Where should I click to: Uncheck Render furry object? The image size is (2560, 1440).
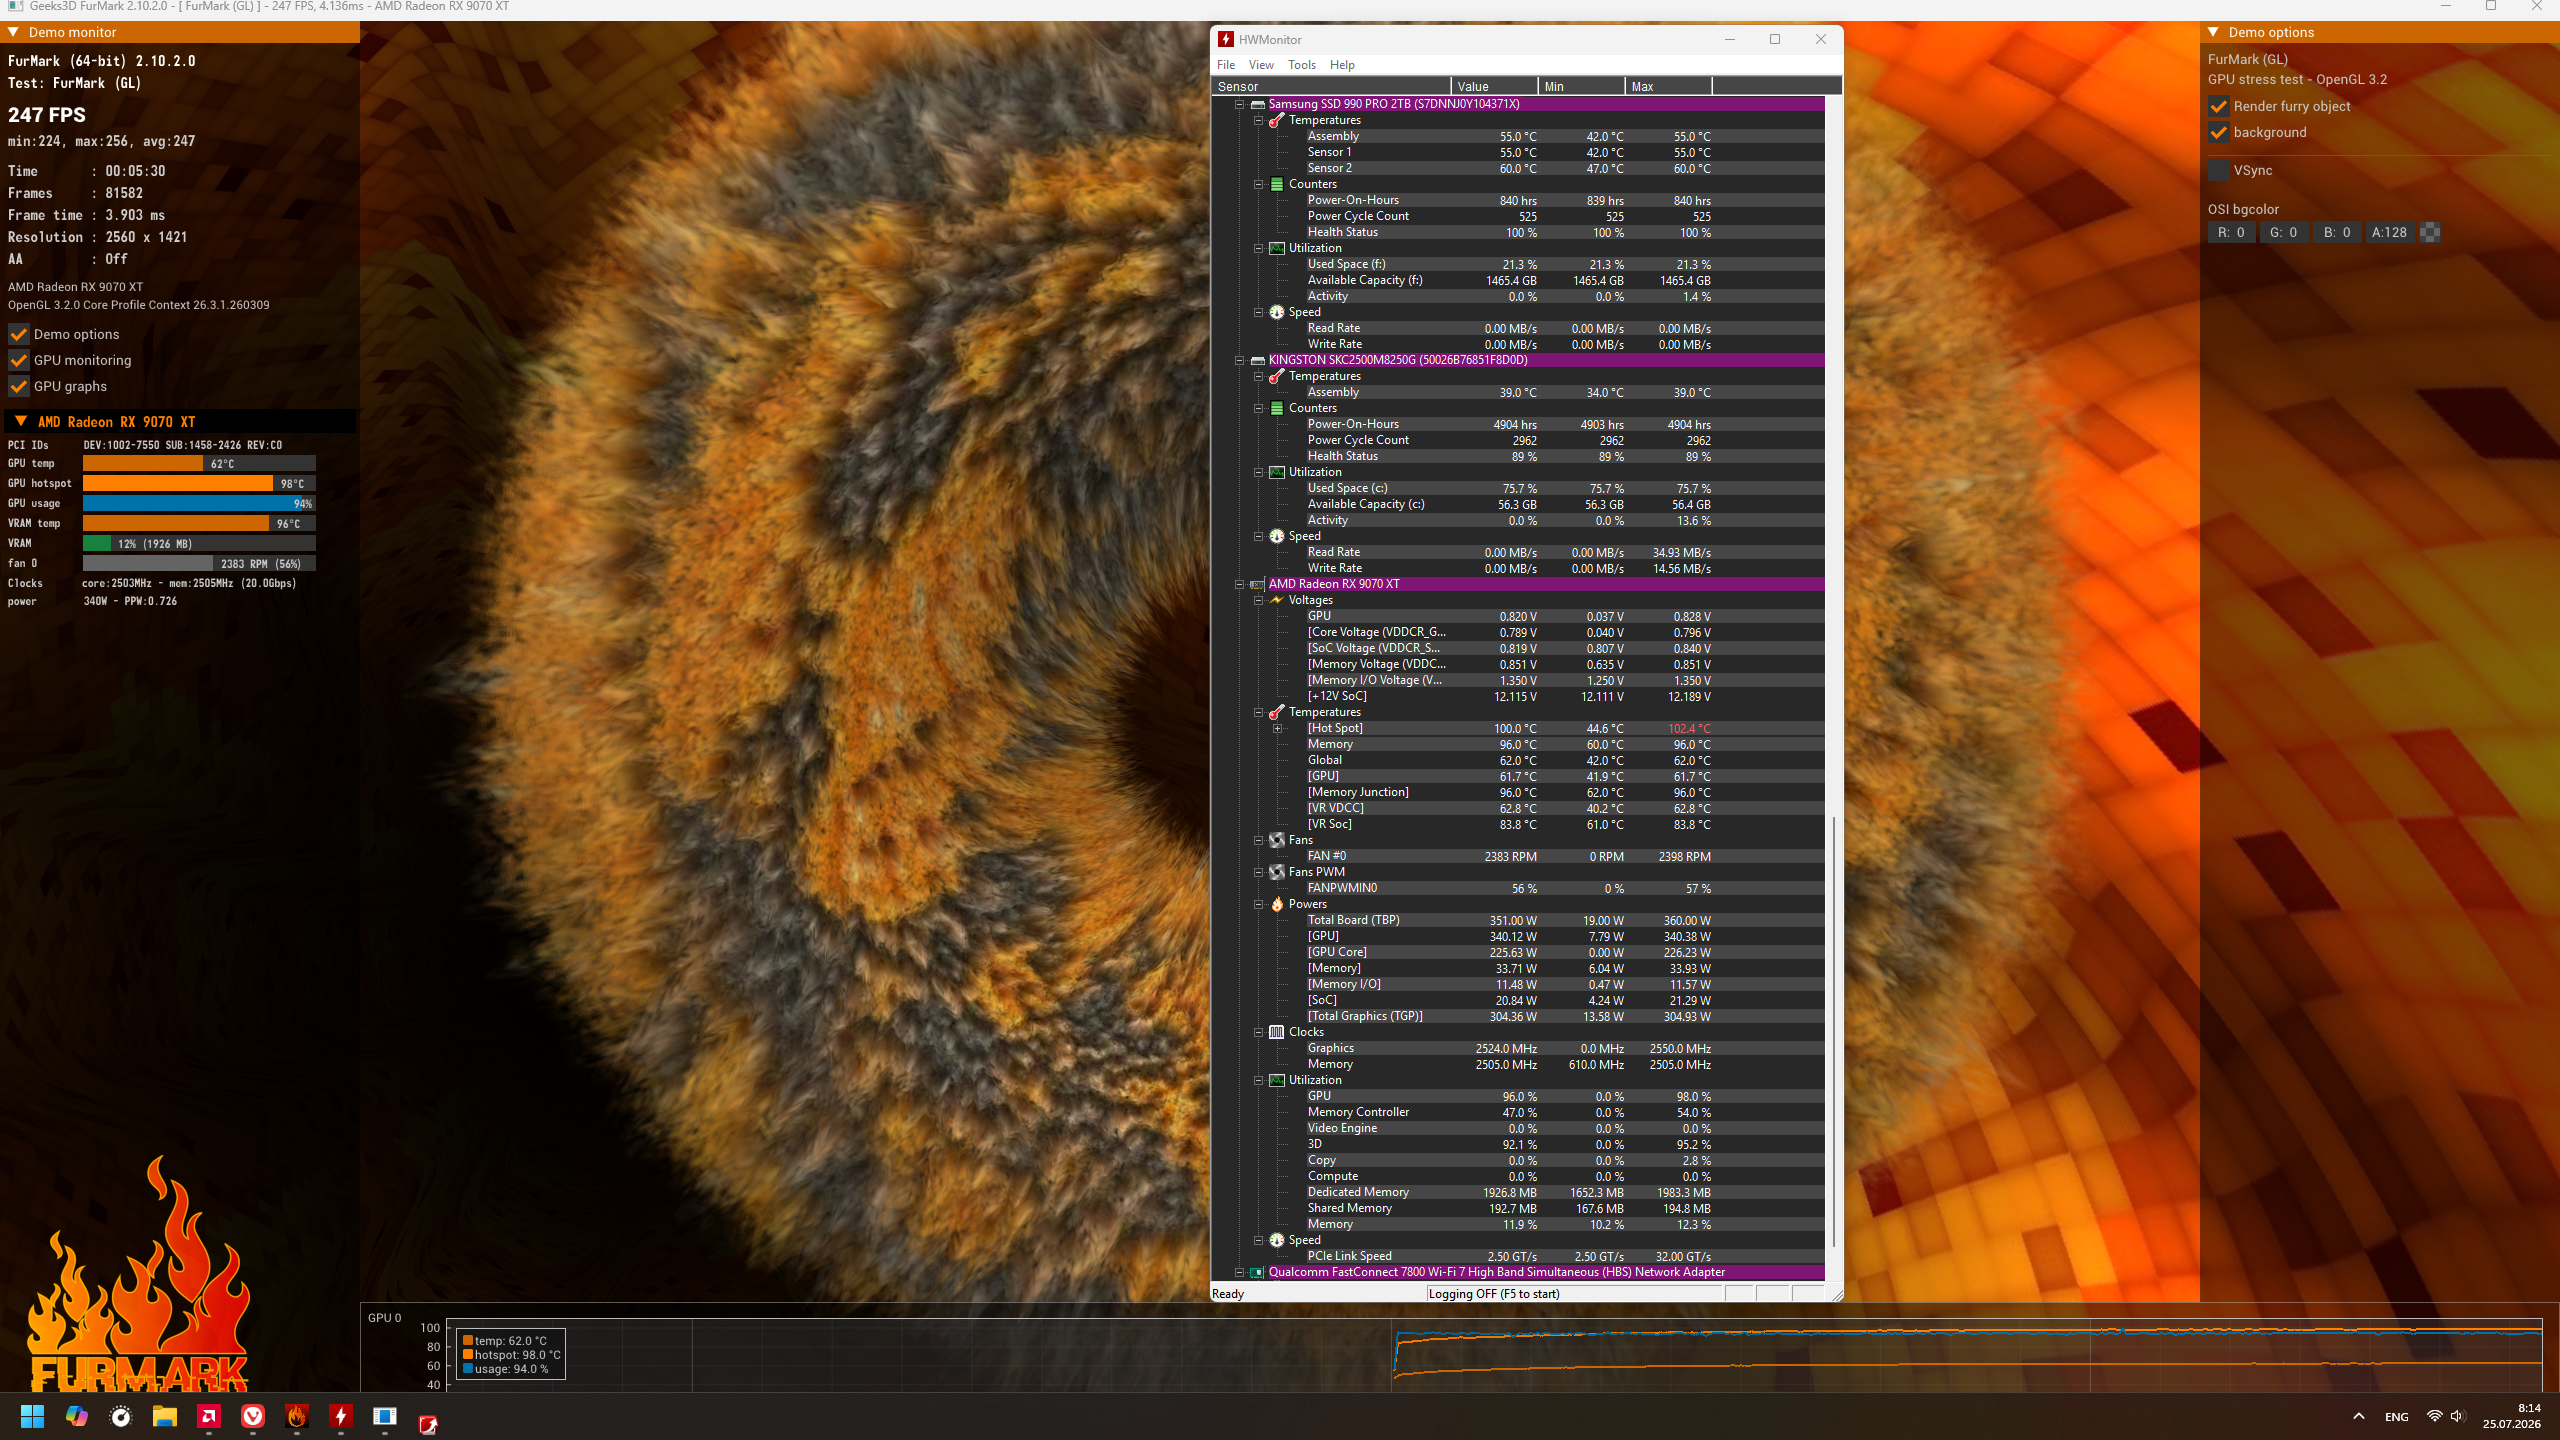point(2219,106)
